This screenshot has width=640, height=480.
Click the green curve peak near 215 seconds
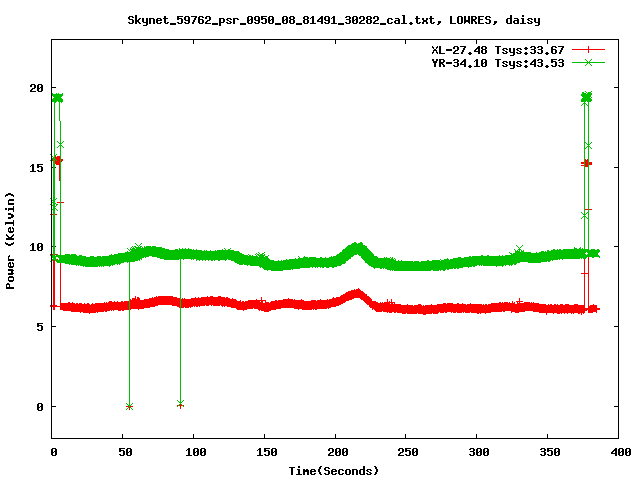click(358, 248)
